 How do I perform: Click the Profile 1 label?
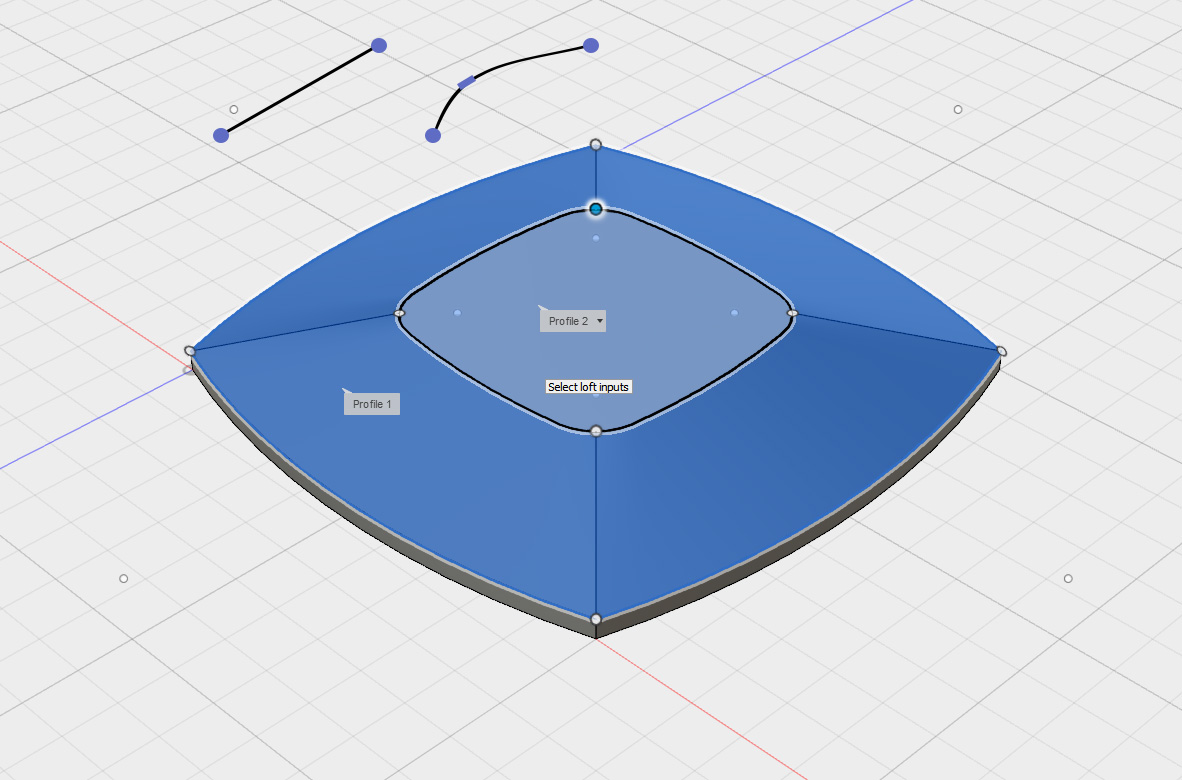tap(371, 403)
